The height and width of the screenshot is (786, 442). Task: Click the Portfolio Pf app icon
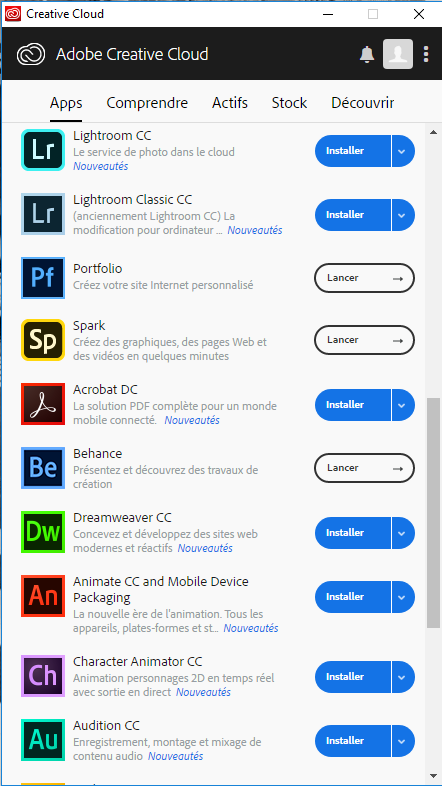click(43, 278)
